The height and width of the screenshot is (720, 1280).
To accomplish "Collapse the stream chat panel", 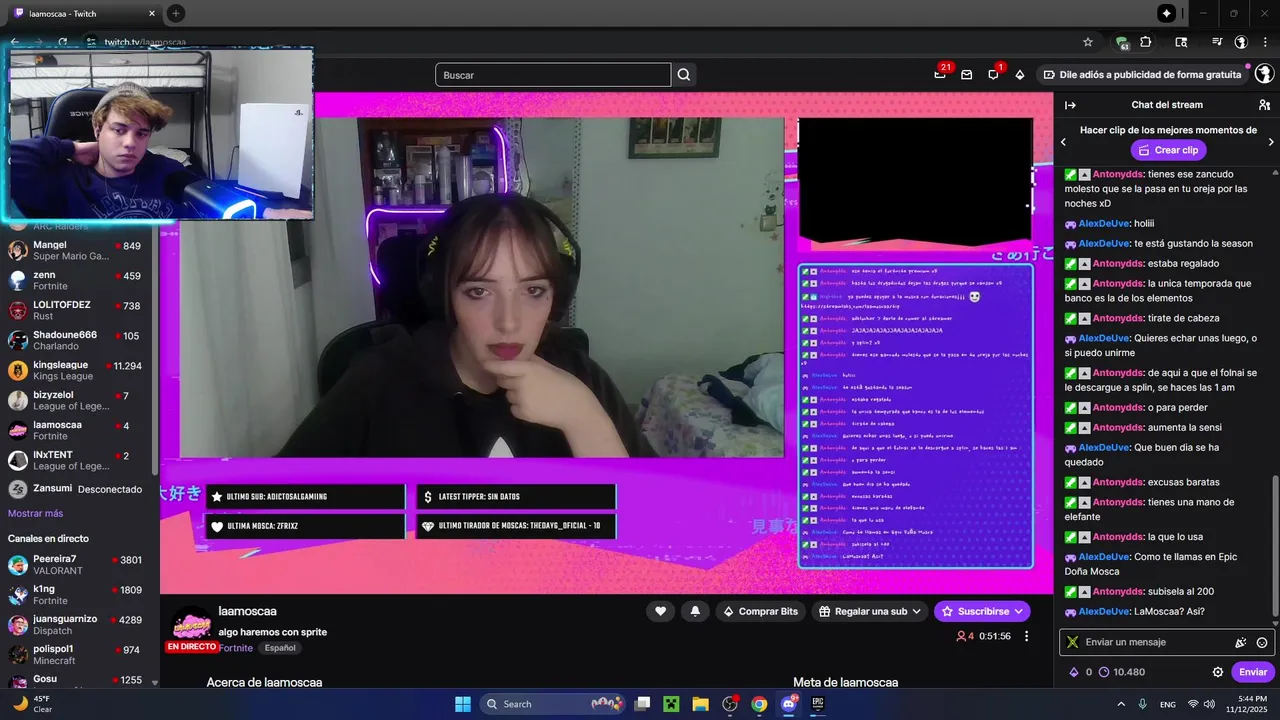I will pos(1070,105).
